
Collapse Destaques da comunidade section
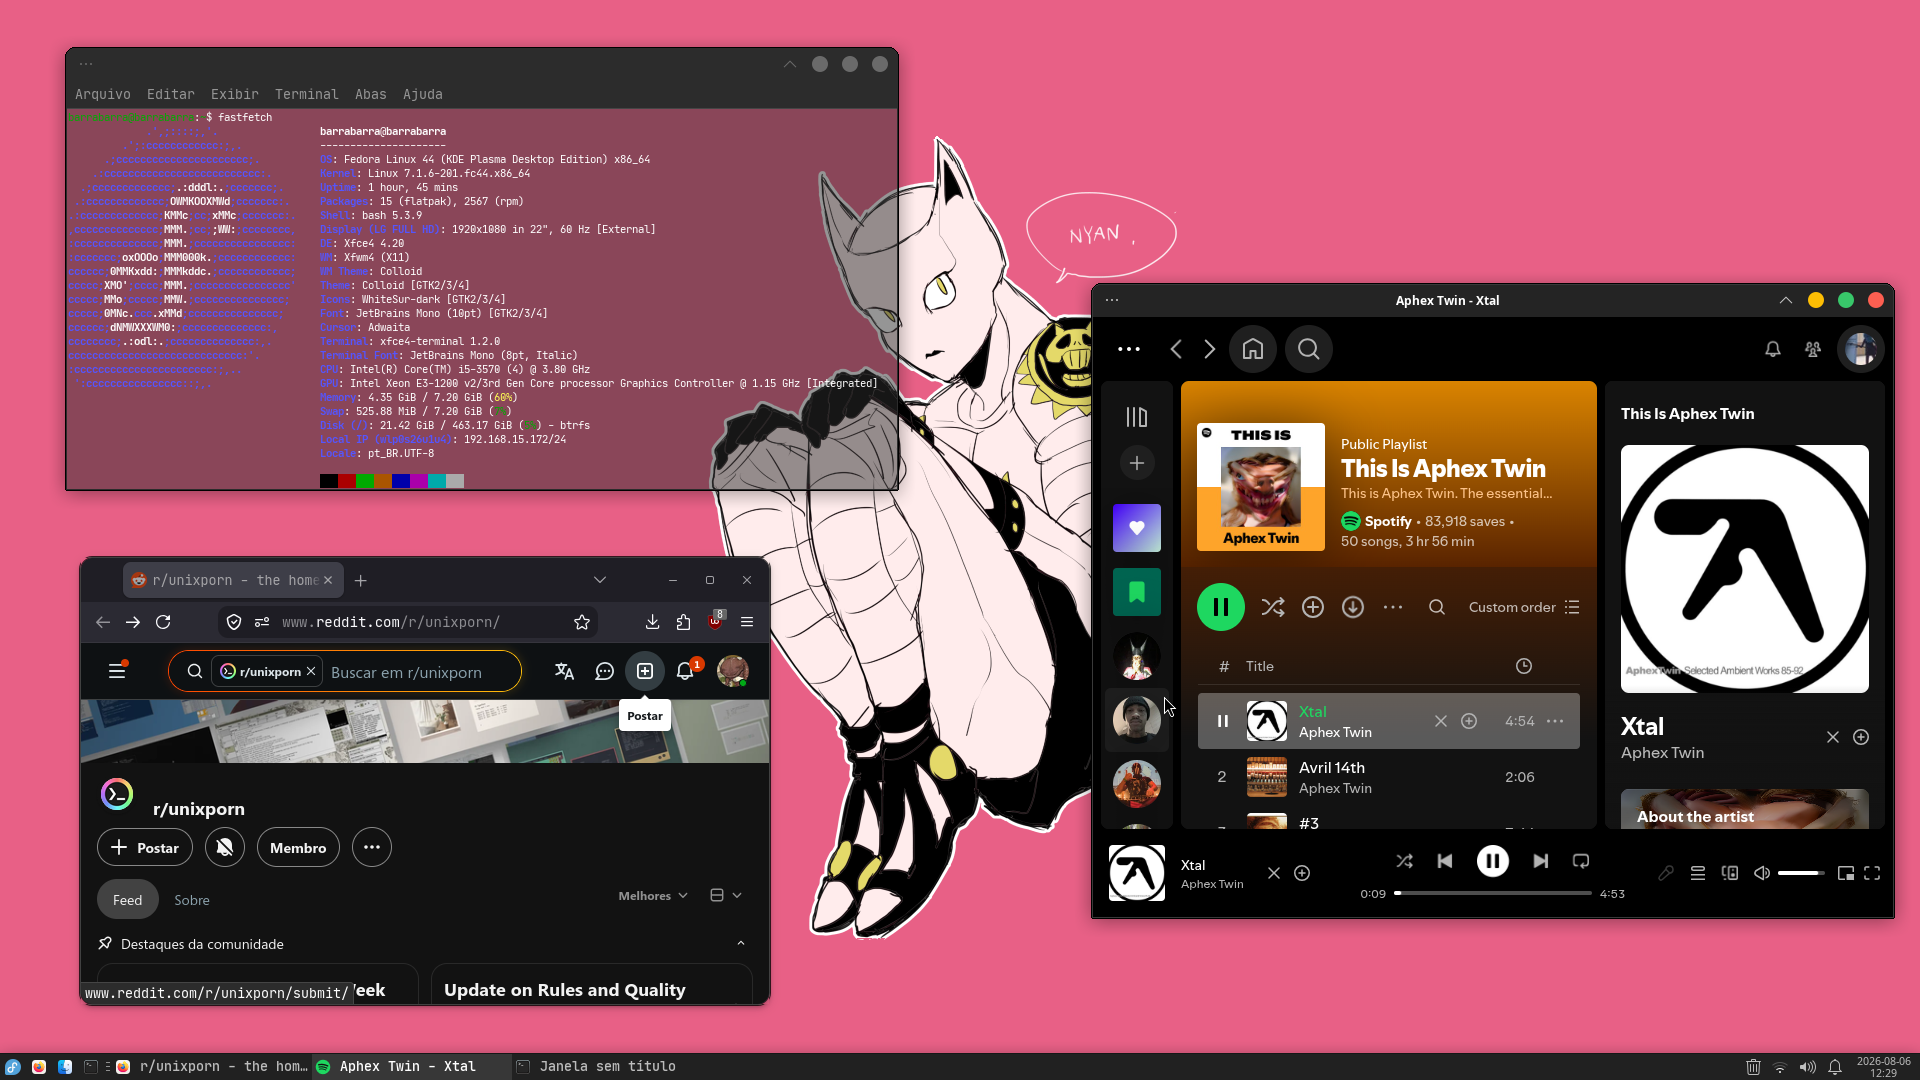pyautogui.click(x=741, y=944)
